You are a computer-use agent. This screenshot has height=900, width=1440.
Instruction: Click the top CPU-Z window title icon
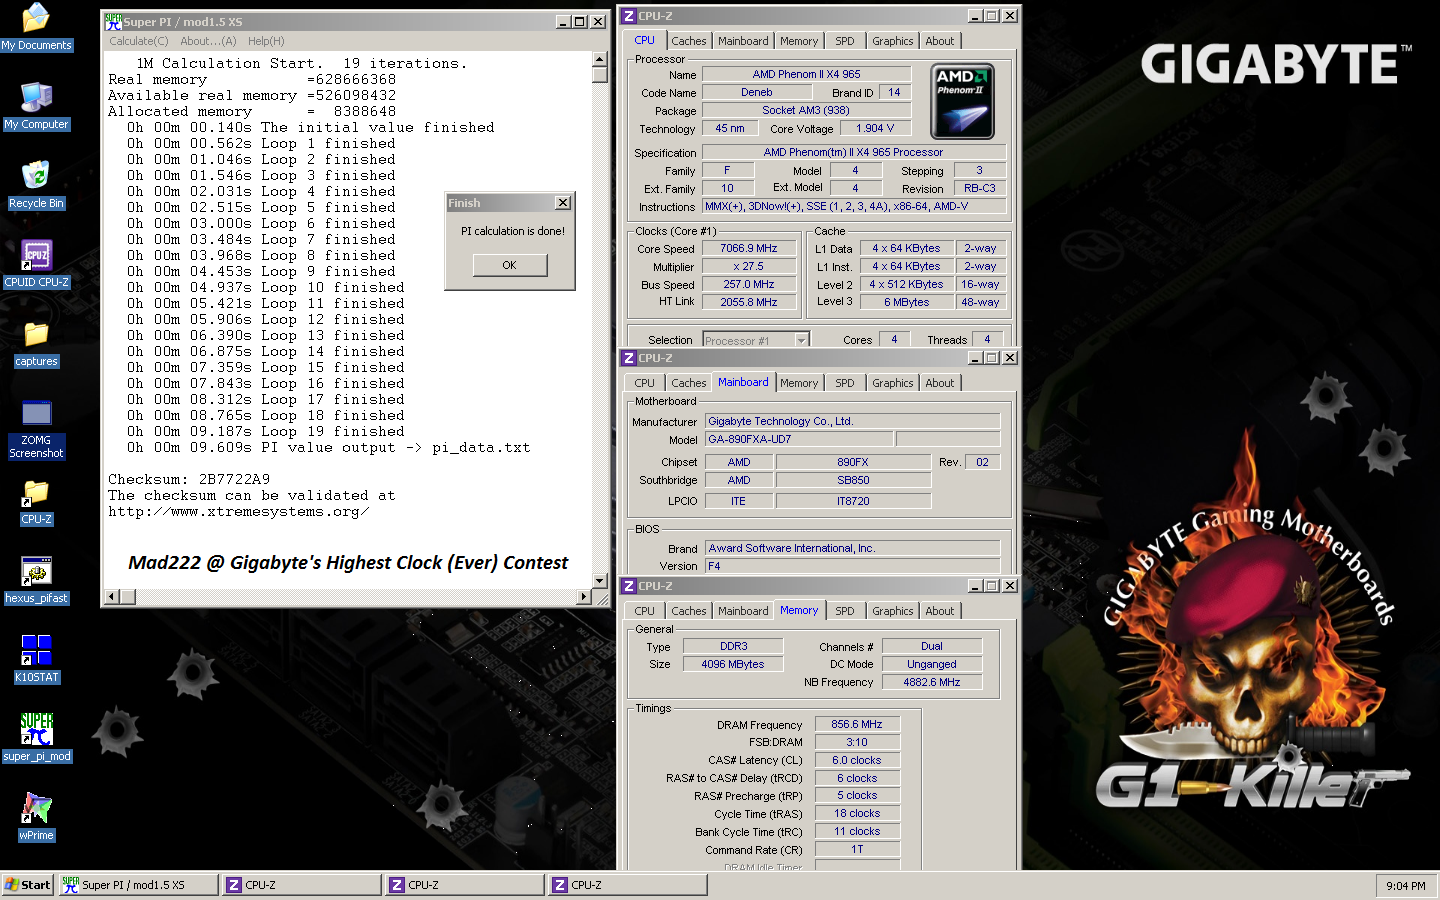(628, 16)
